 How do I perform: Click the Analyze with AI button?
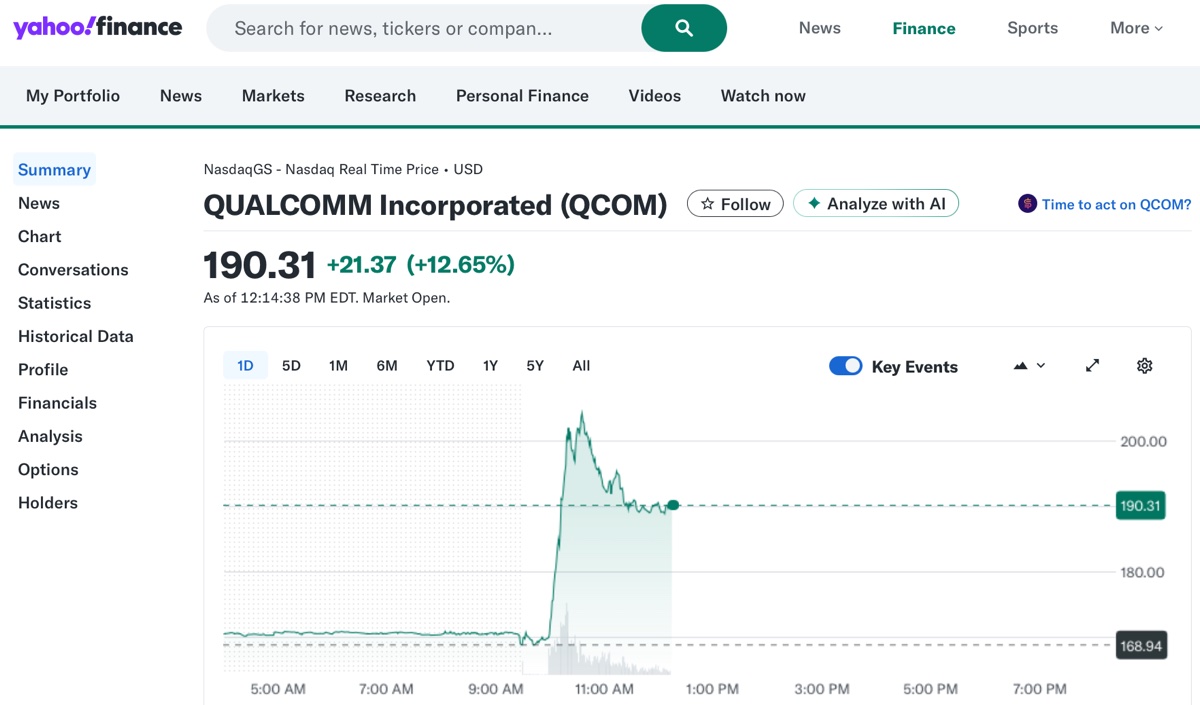click(876, 203)
